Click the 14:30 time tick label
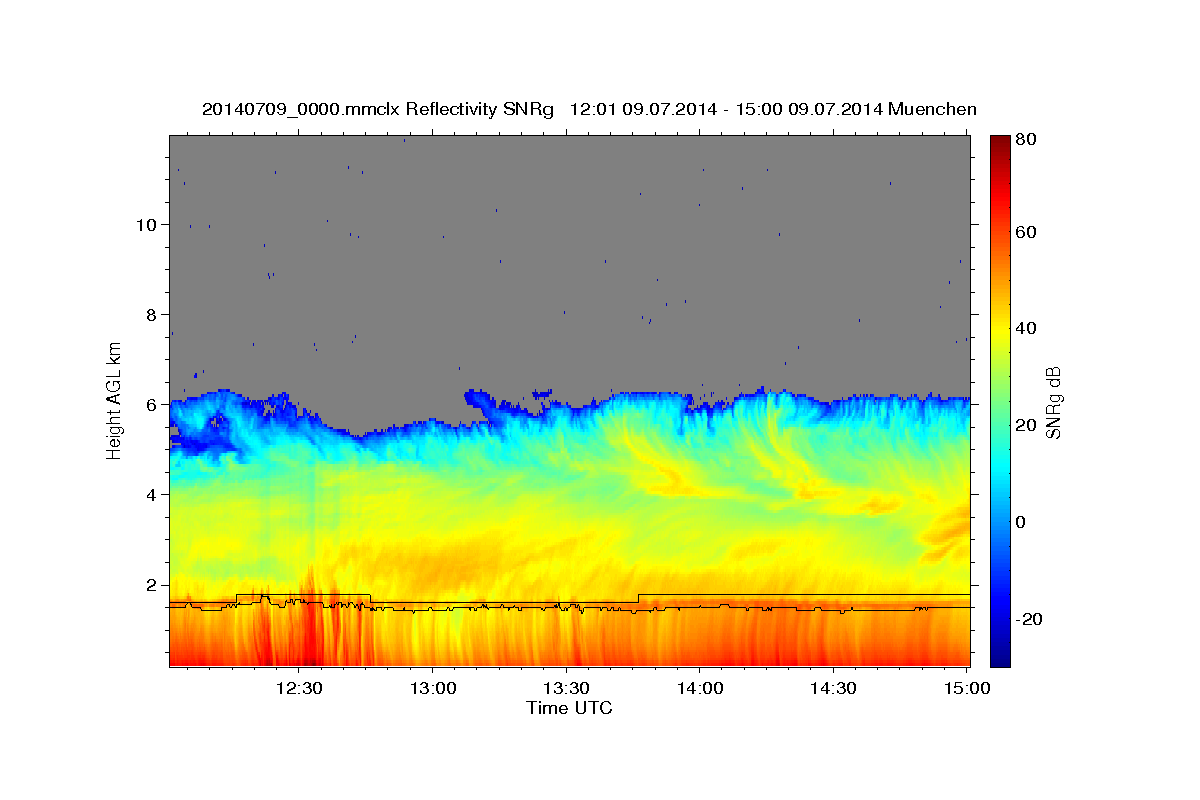1200x800 pixels. 833,688
